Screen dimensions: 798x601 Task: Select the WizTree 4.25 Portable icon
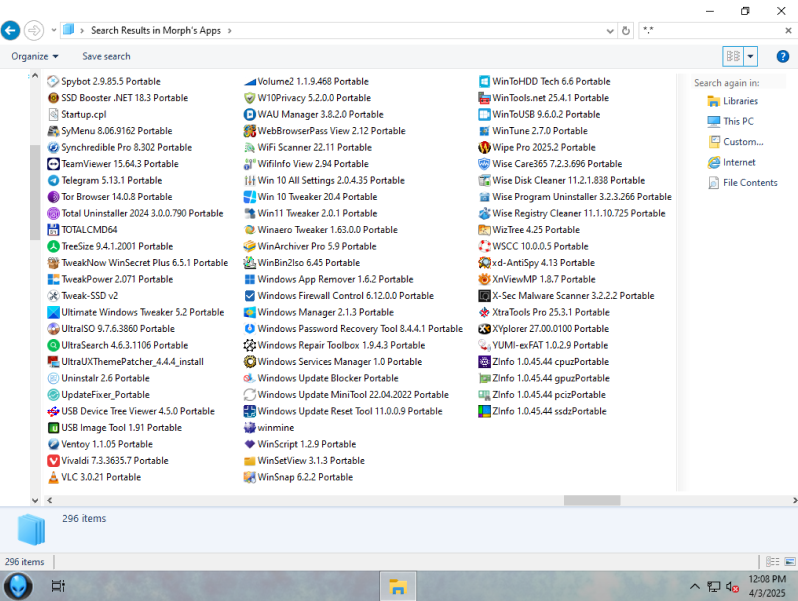coord(484,230)
